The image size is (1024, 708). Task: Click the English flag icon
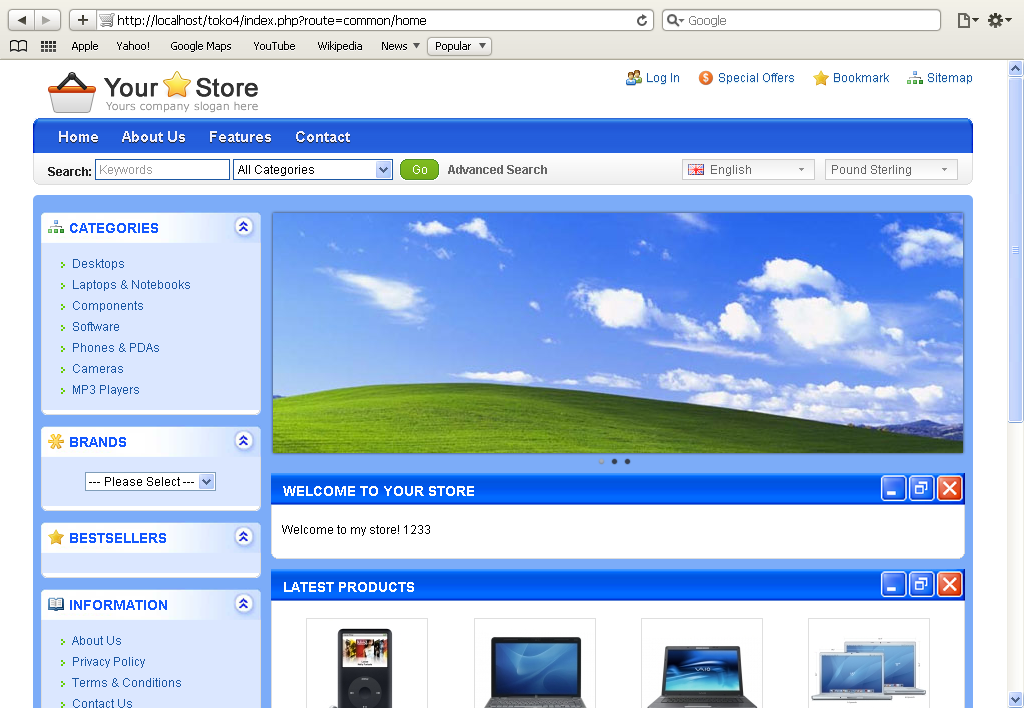[x=696, y=170]
